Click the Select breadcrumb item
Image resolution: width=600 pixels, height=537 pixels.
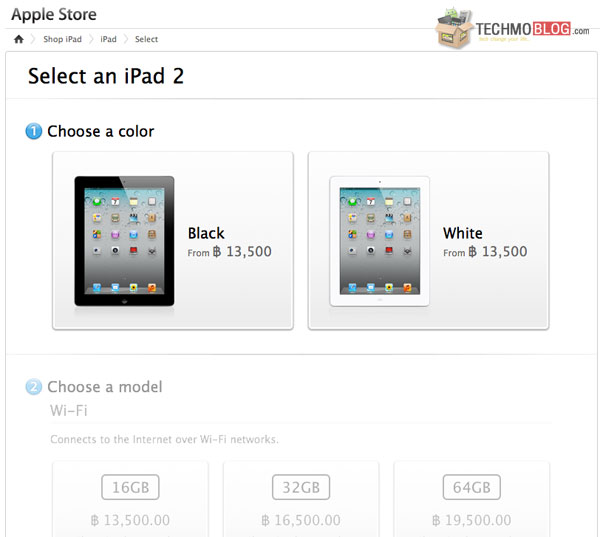click(146, 39)
